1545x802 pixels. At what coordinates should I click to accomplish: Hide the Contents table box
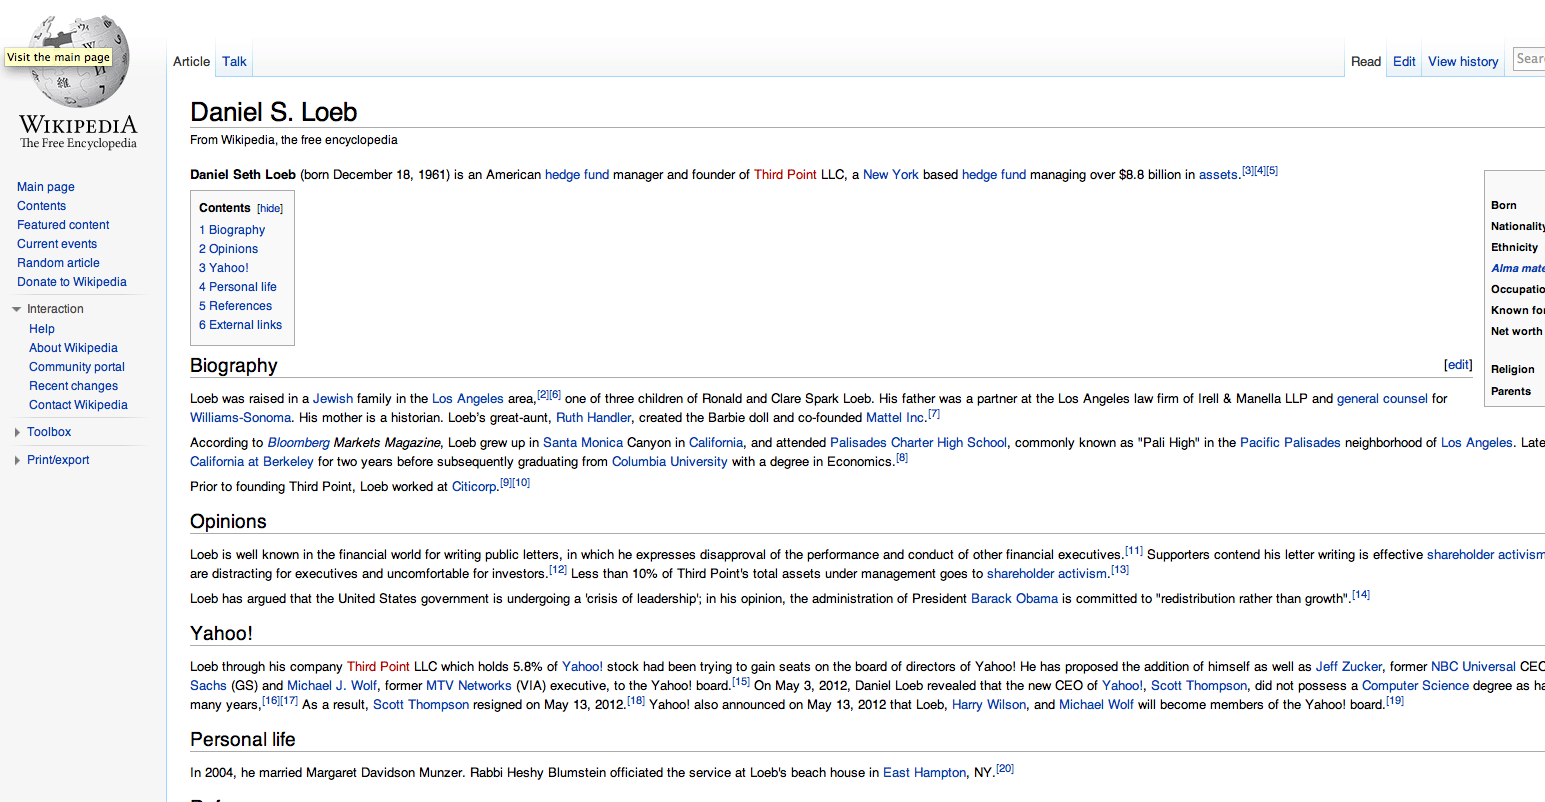(270, 209)
